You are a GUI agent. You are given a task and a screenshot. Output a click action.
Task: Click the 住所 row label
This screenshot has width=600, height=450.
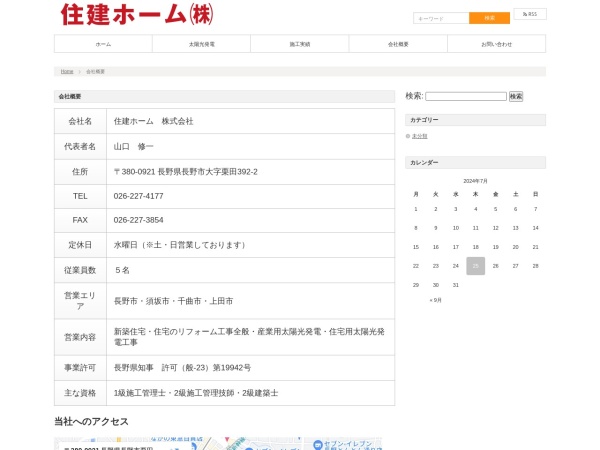(x=80, y=172)
